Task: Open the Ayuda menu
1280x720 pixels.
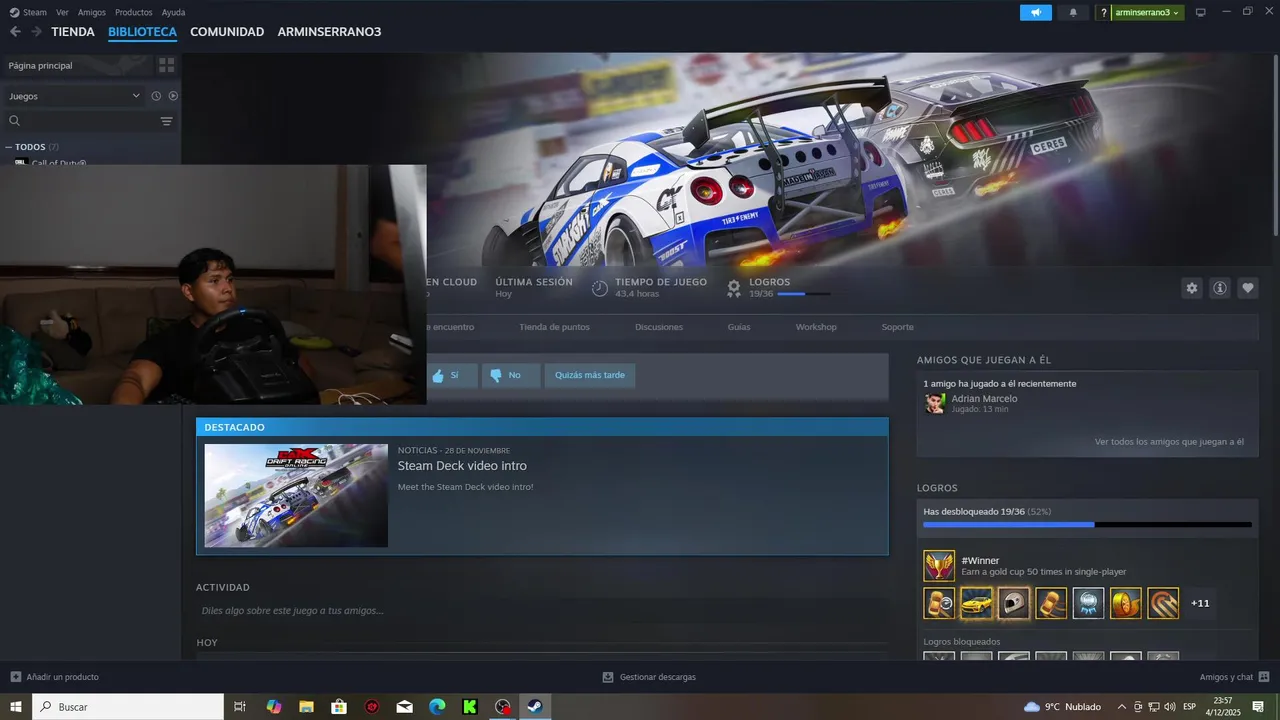Action: [x=173, y=12]
